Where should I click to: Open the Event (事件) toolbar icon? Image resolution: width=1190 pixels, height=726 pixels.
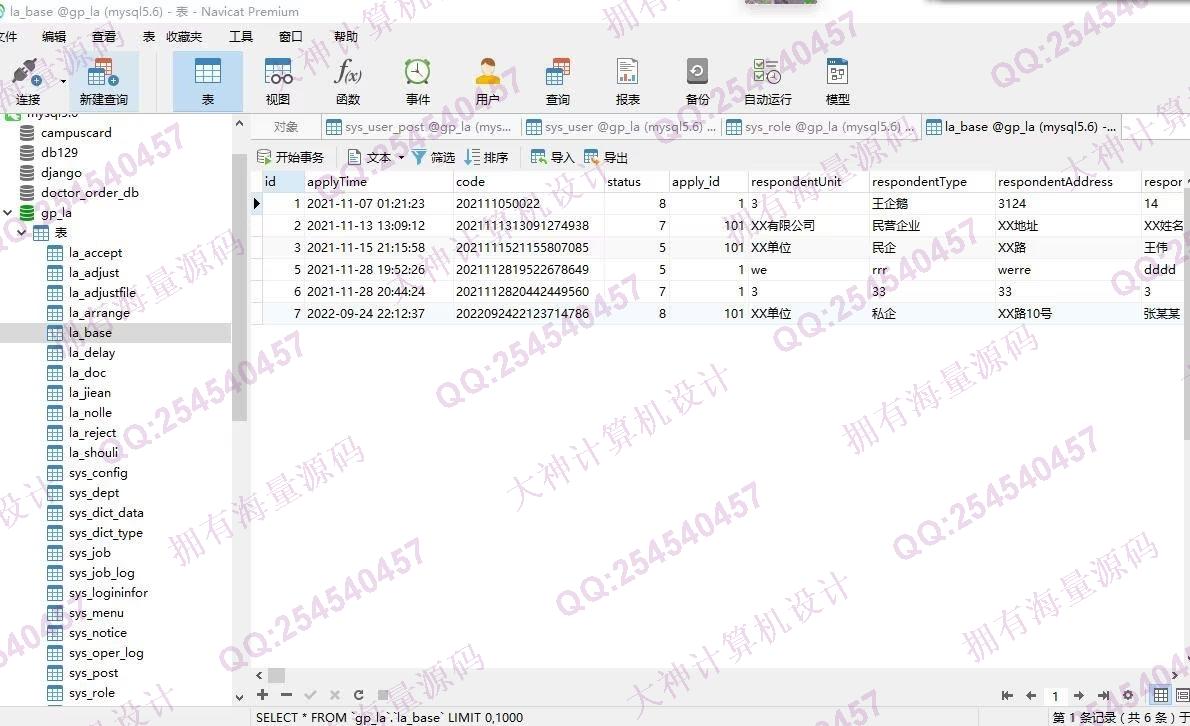click(417, 81)
